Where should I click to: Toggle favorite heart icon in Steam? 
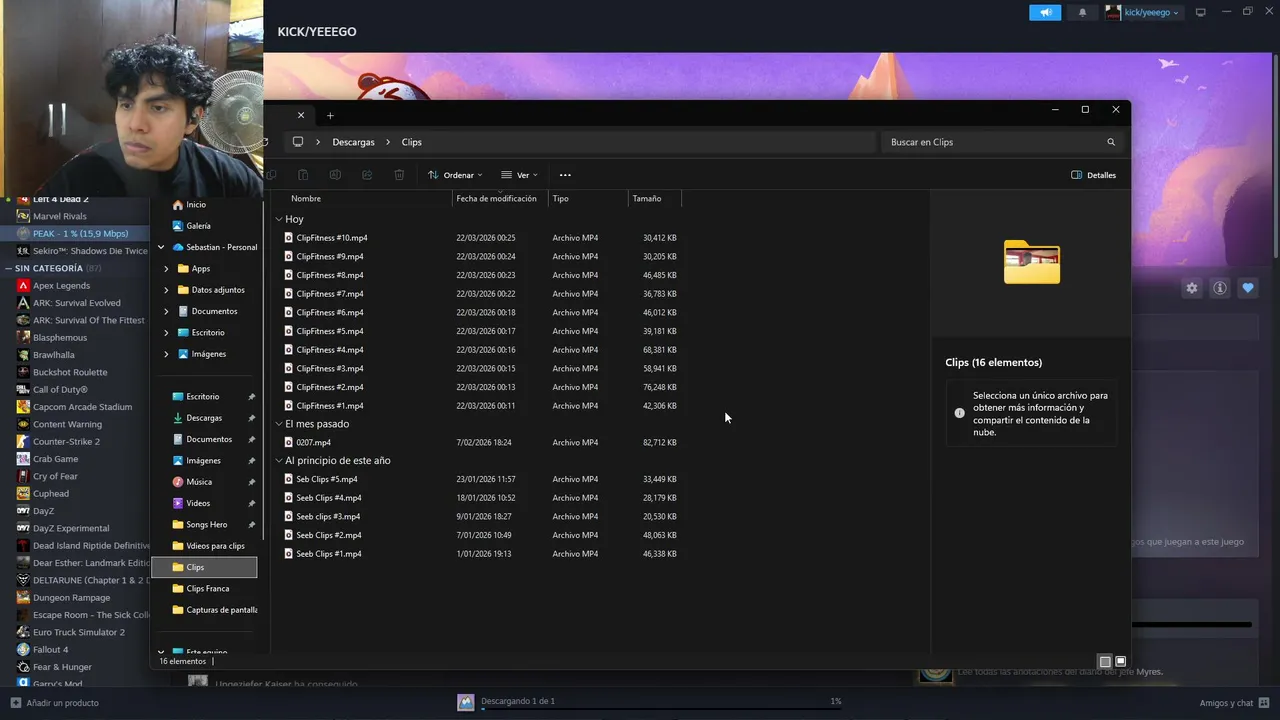coord(1248,288)
